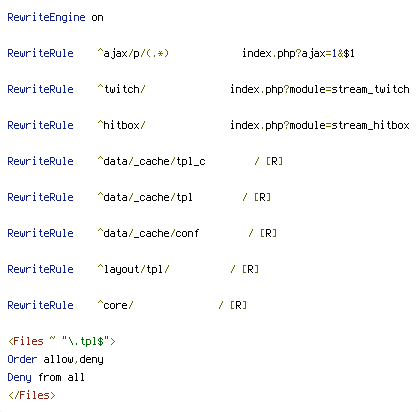Click the ^twitch/ rewrite pattern

point(121,89)
